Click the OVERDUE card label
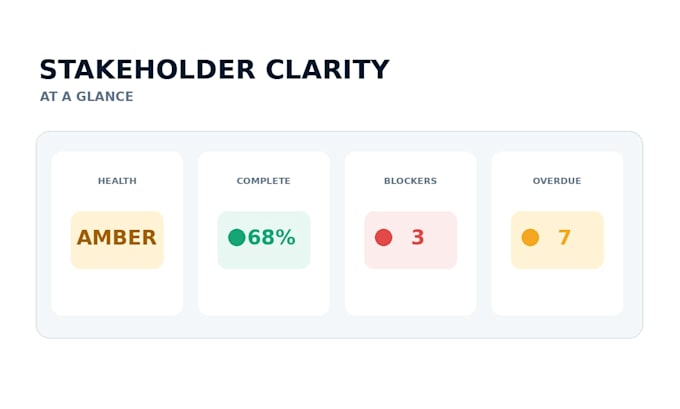The height and width of the screenshot is (409, 680). pyautogui.click(x=557, y=181)
